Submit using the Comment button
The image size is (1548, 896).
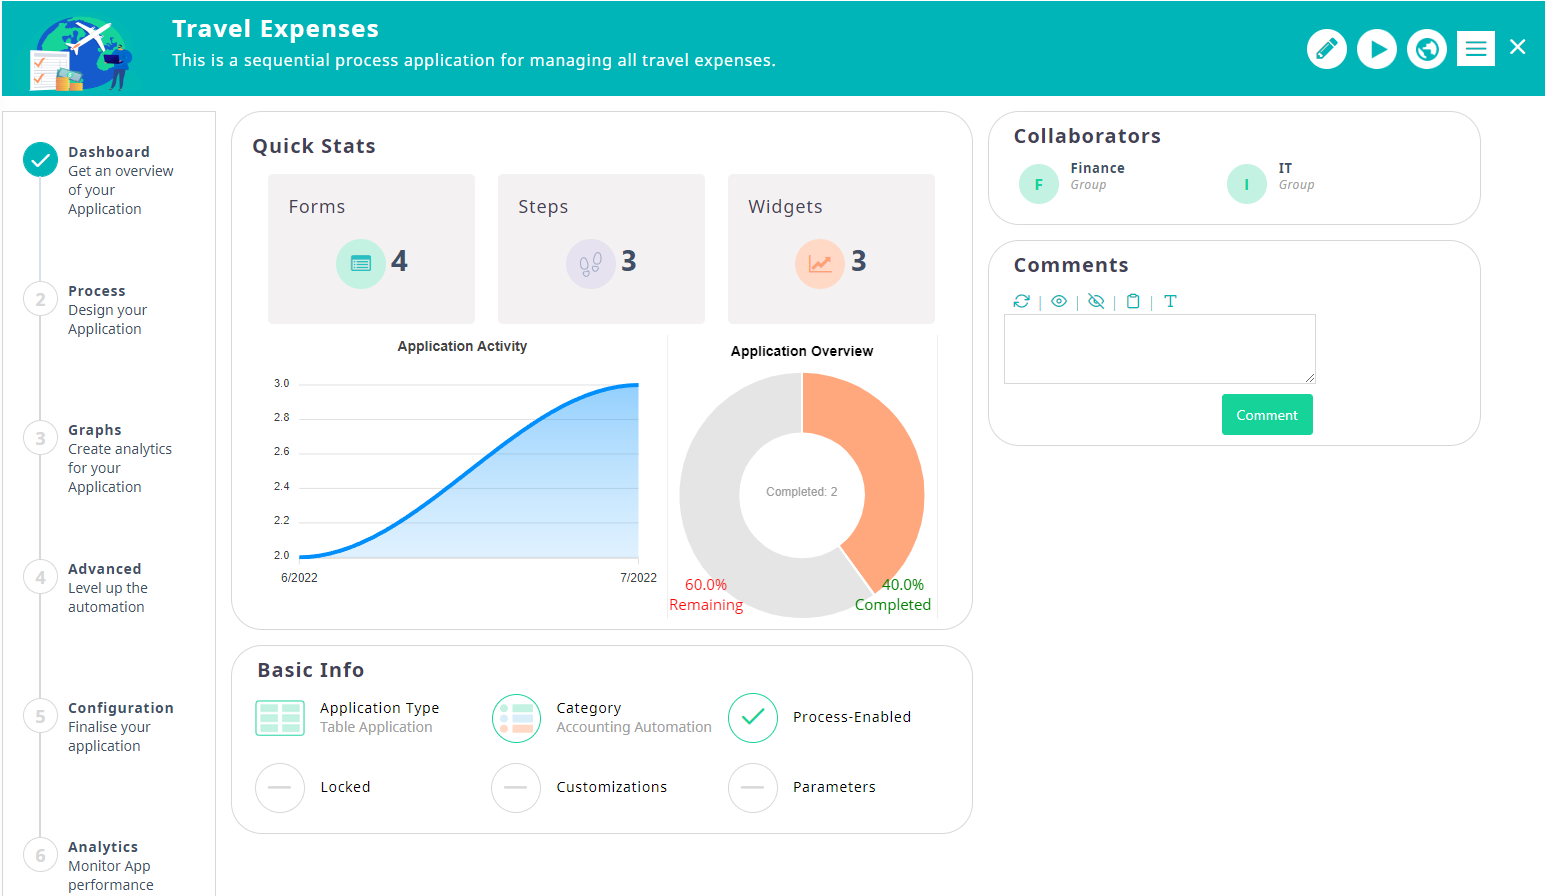1266,414
